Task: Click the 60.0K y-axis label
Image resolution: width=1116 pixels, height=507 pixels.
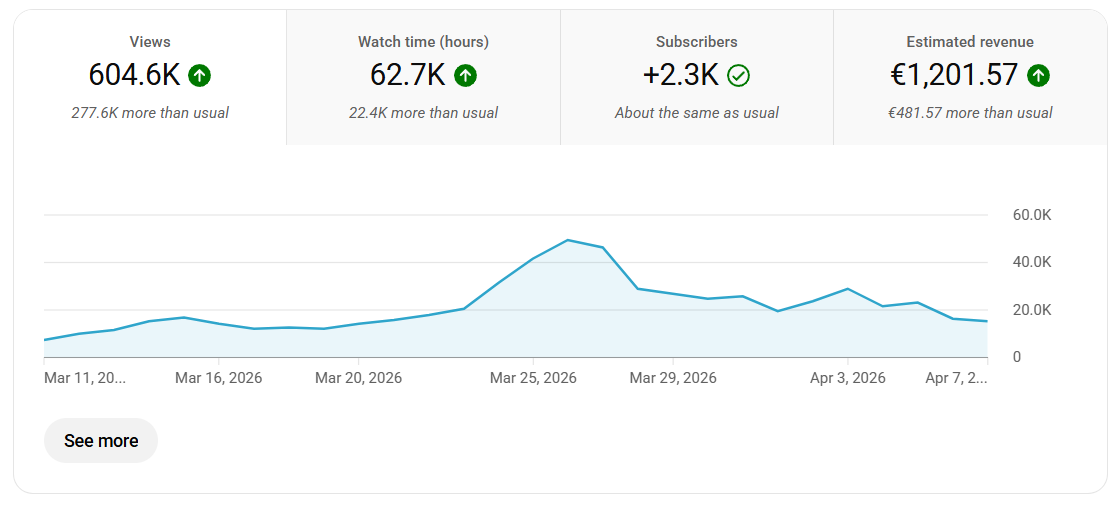Action: 1032,215
